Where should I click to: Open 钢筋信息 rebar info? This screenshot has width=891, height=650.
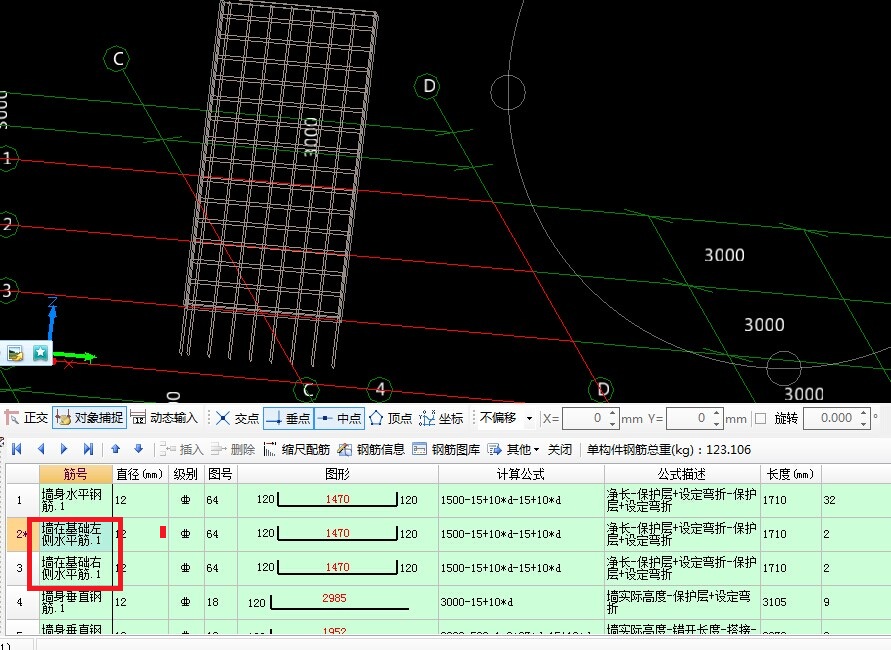click(371, 449)
